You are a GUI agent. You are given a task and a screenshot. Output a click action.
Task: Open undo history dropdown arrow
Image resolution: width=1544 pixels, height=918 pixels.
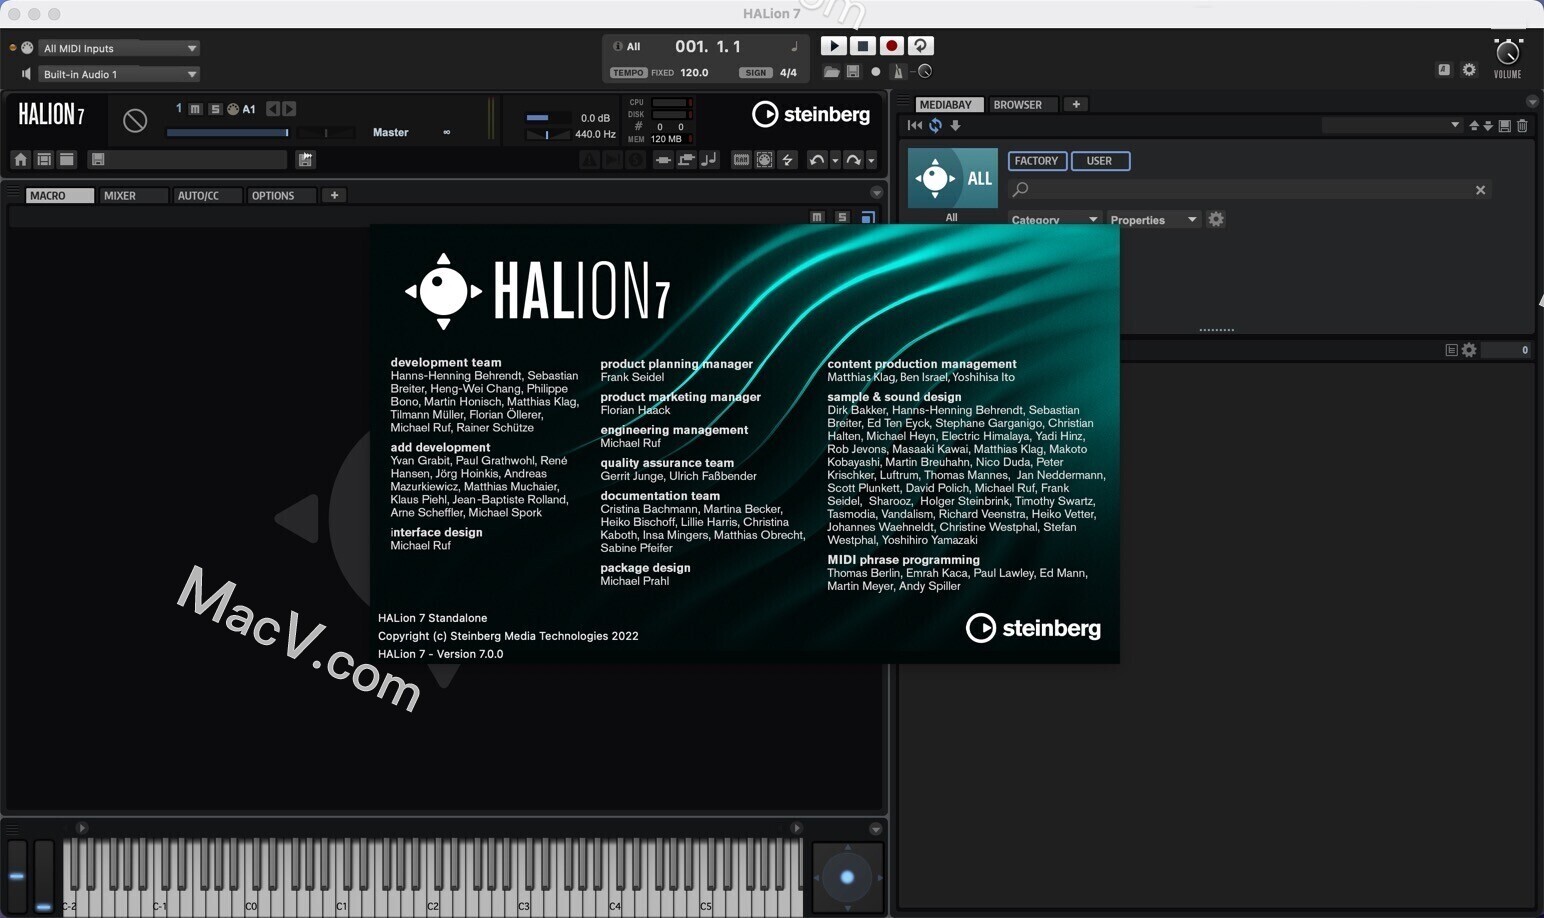coord(835,161)
